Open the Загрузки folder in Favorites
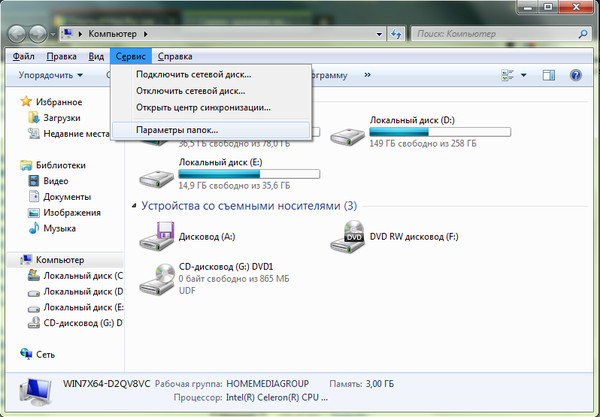Screen dimensions: 600x417 61,118
